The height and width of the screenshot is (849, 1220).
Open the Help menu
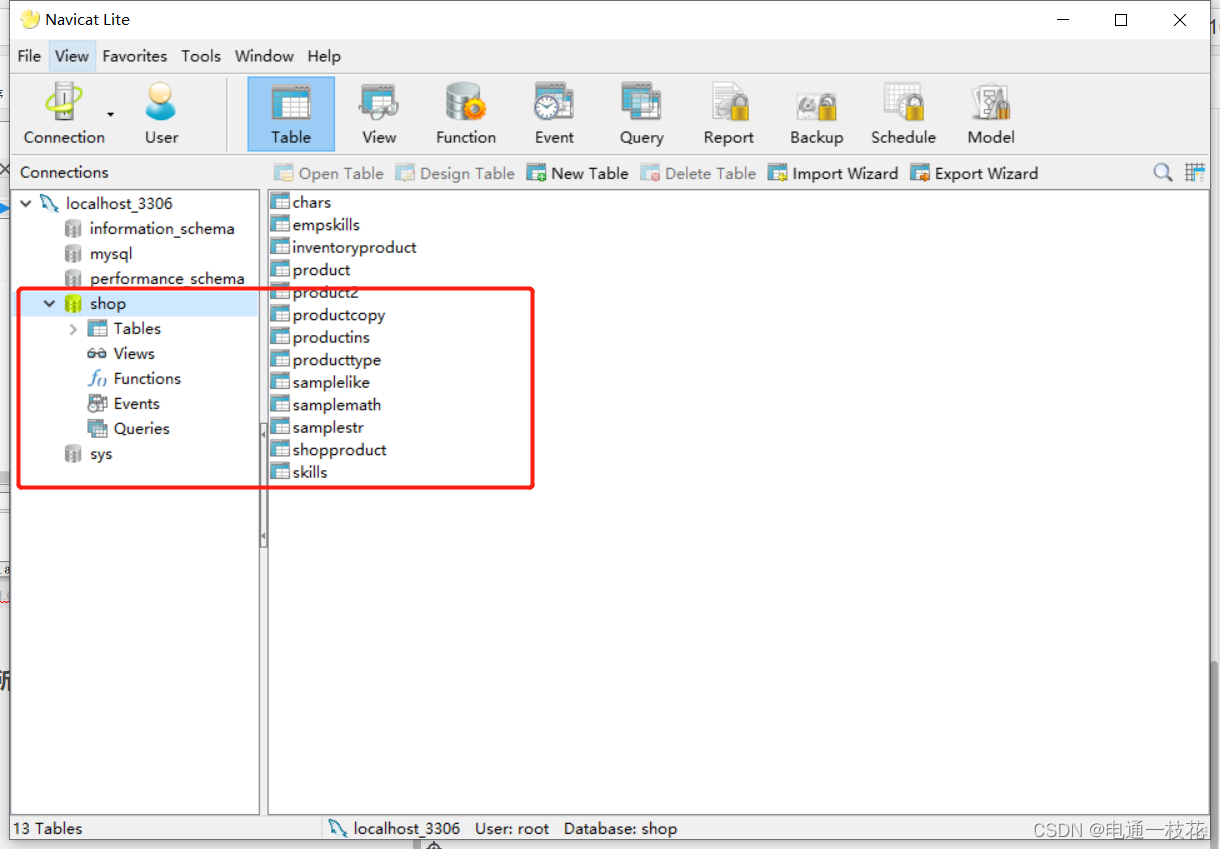coord(324,56)
